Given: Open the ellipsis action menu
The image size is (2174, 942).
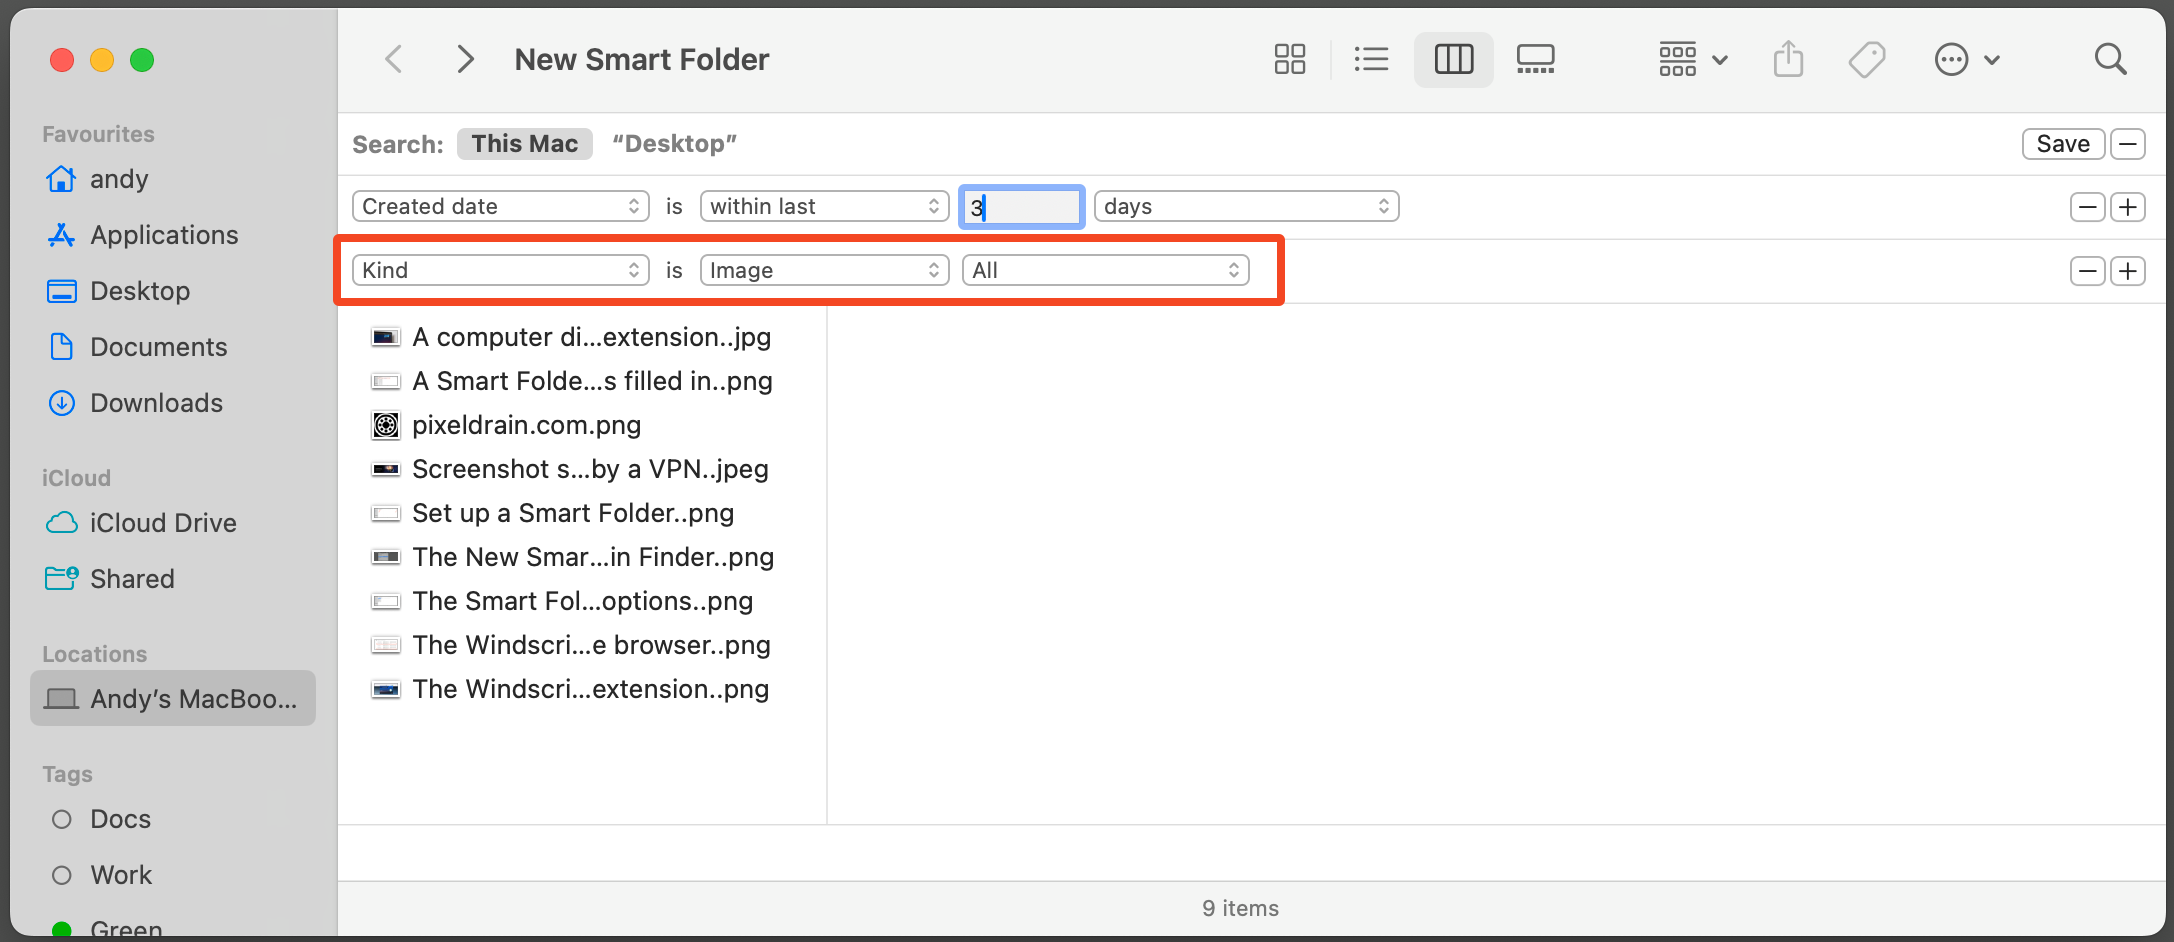Looking at the screenshot, I should tap(1965, 59).
